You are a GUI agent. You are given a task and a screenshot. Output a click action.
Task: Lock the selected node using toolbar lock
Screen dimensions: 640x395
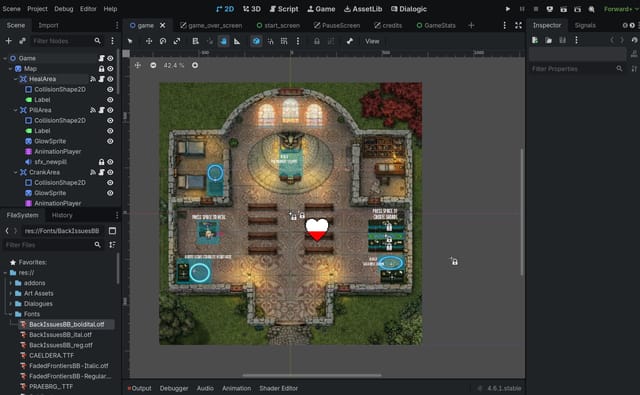pyautogui.click(x=317, y=41)
